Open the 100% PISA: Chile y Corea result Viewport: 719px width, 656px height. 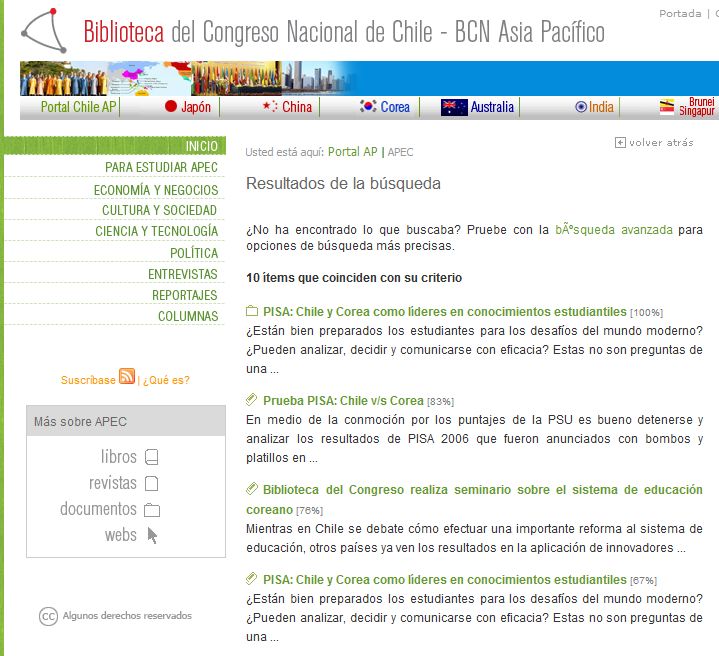(x=444, y=312)
